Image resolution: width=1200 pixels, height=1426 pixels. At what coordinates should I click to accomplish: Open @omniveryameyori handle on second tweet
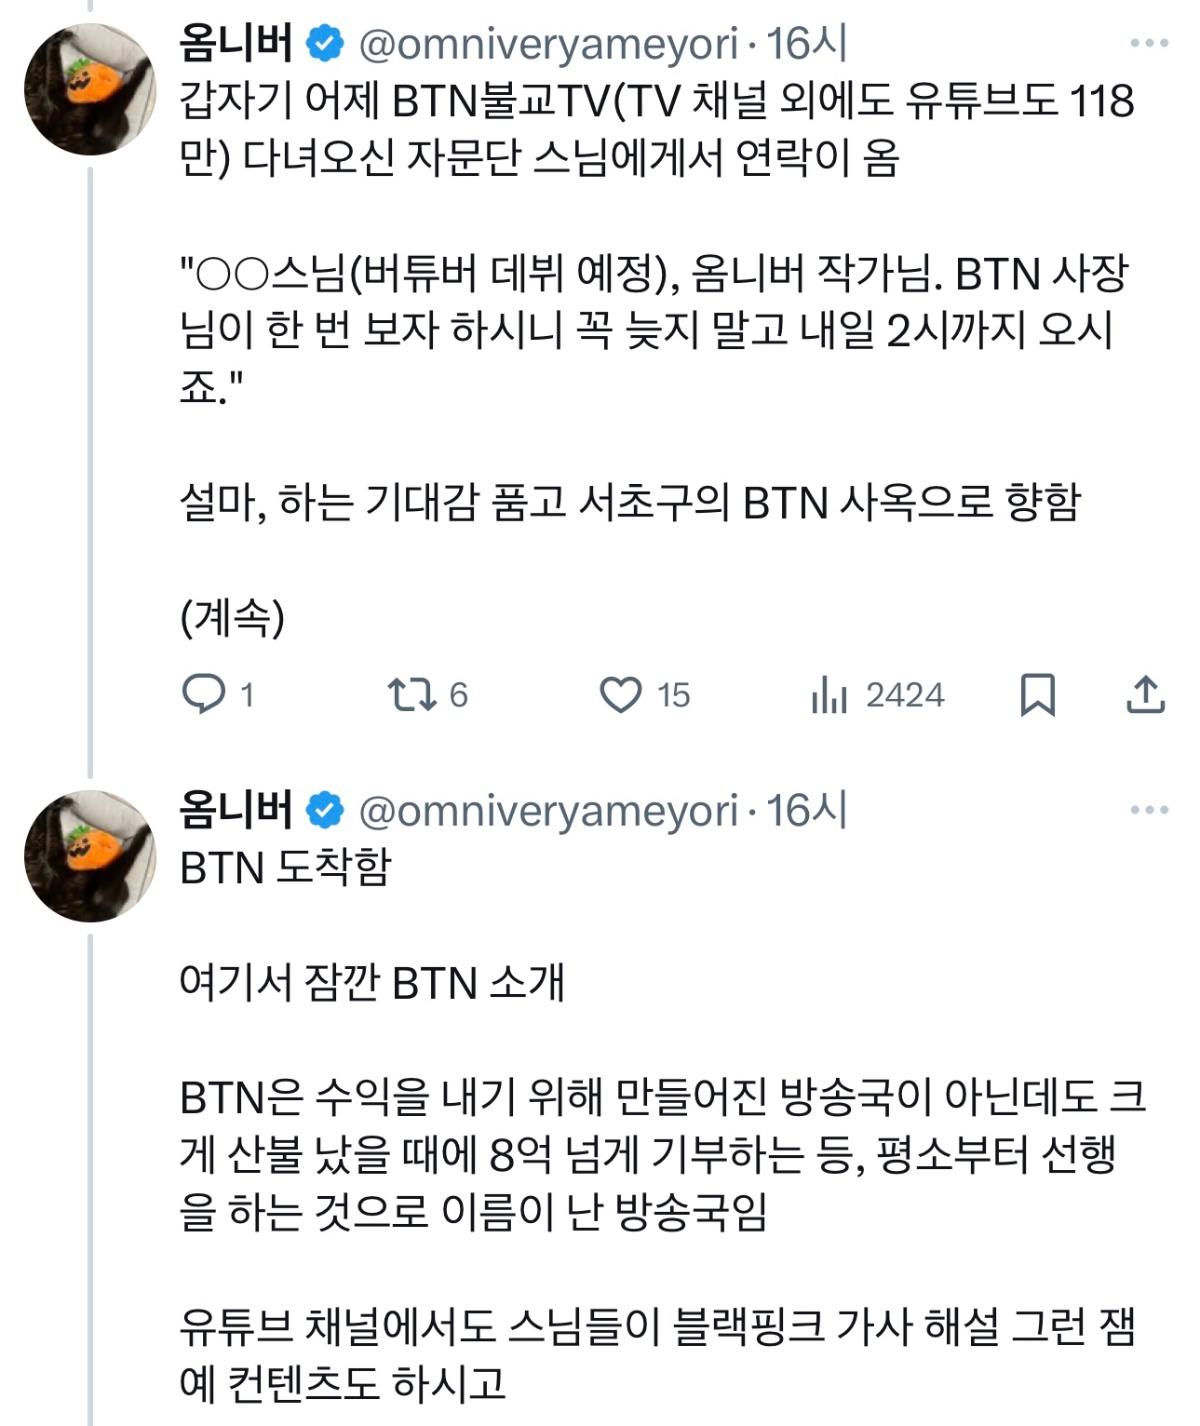click(x=548, y=811)
